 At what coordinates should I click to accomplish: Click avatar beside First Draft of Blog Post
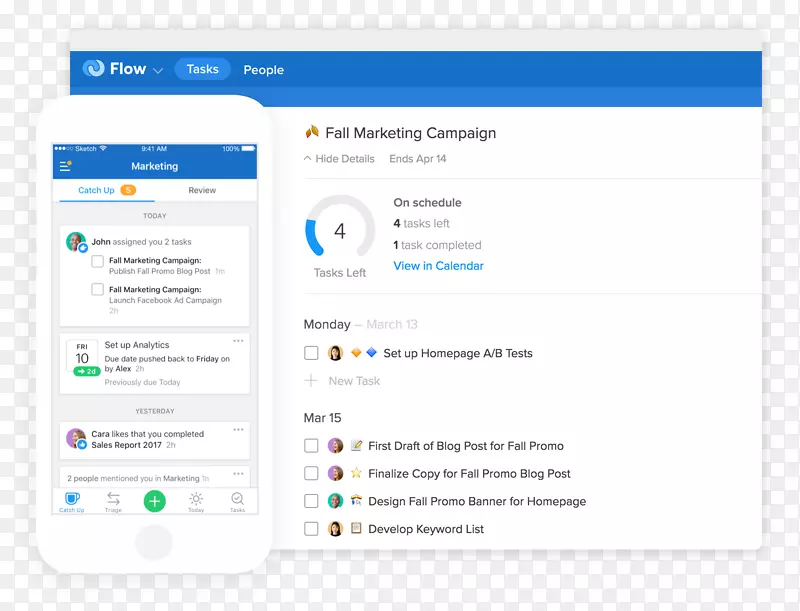(x=335, y=446)
